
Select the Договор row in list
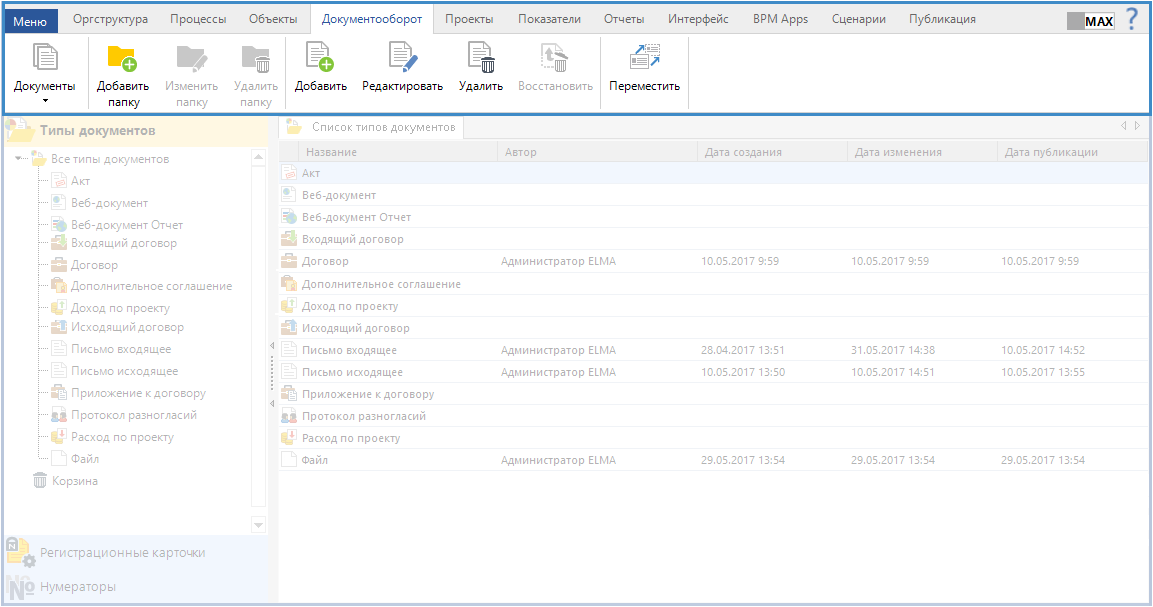click(326, 262)
